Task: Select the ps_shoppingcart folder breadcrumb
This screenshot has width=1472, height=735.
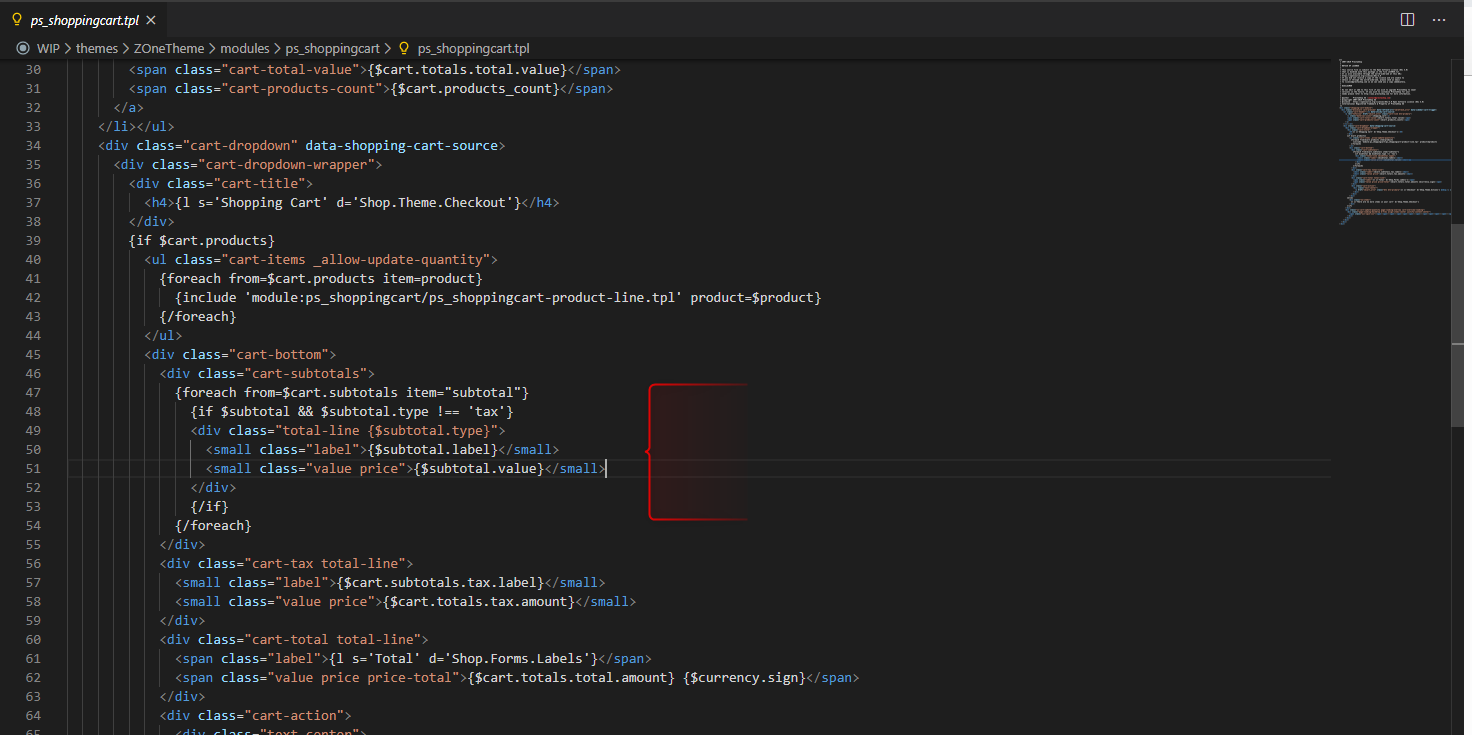Action: pyautogui.click(x=332, y=48)
